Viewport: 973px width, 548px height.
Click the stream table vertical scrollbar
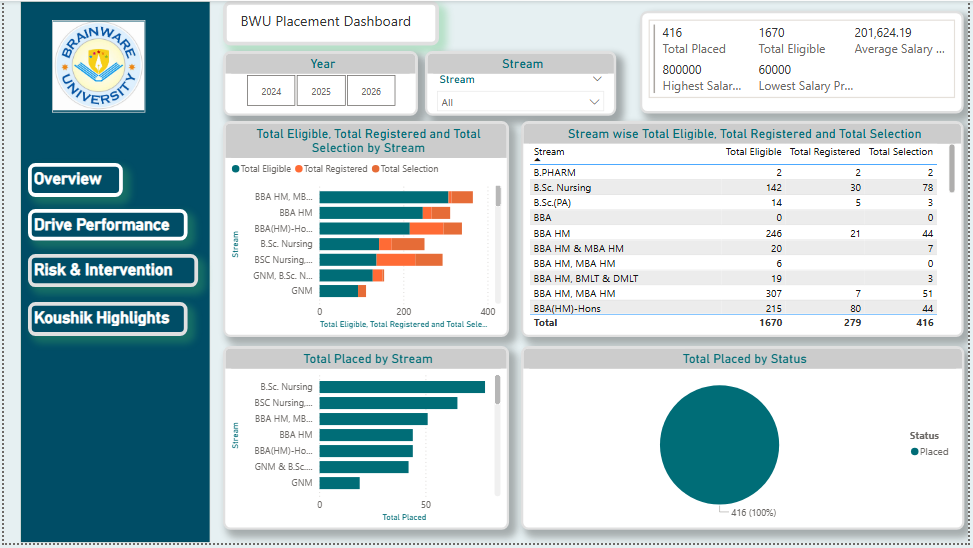point(952,169)
